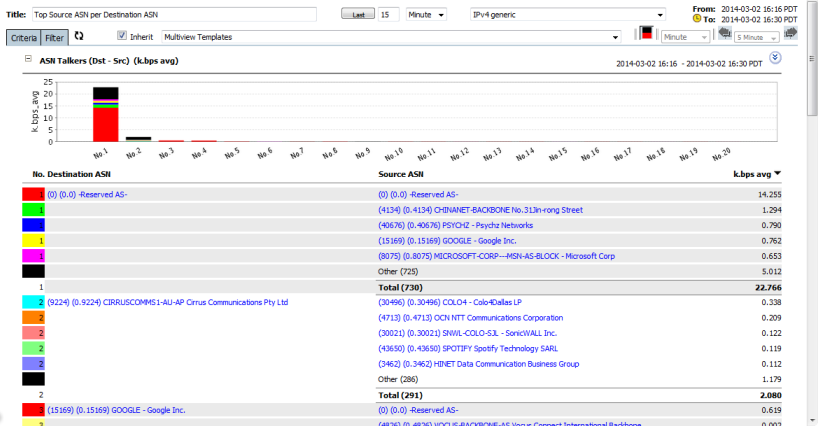
Task: Click the No.1 stacked bar in chart
Action: click(x=106, y=114)
